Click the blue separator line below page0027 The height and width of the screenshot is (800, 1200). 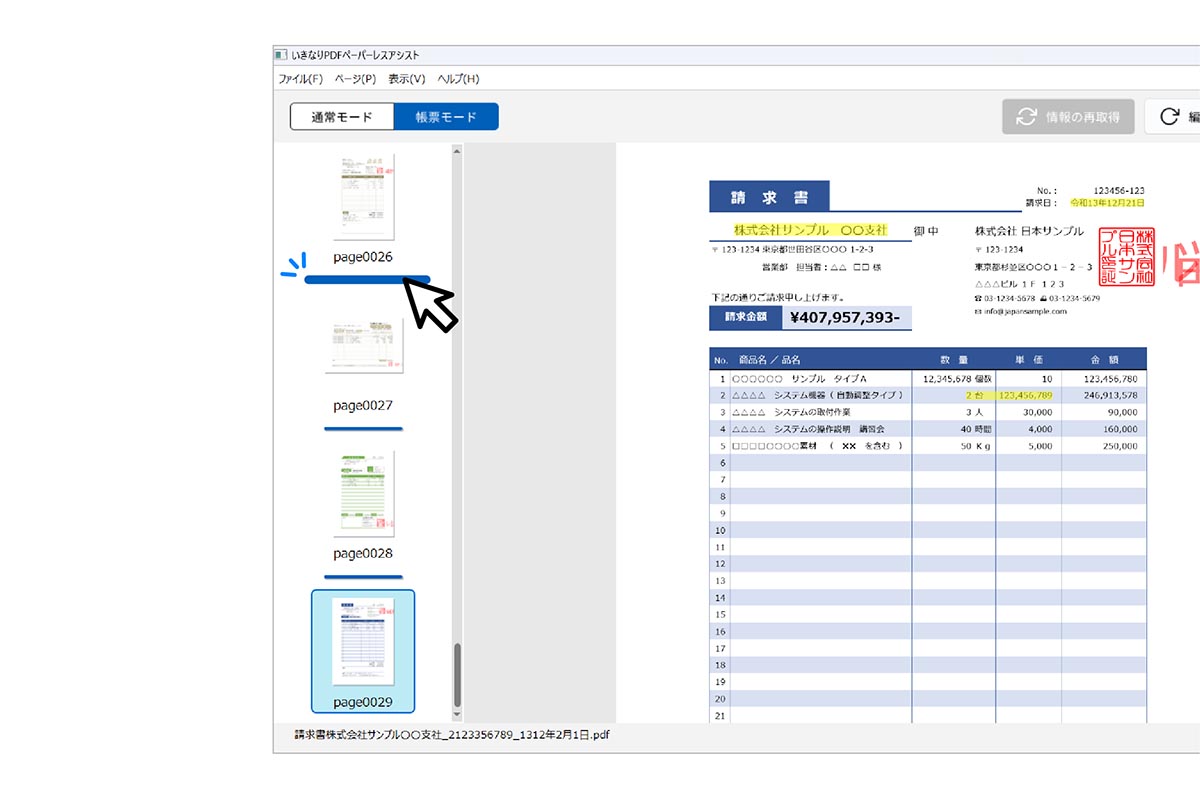pyautogui.click(x=364, y=429)
